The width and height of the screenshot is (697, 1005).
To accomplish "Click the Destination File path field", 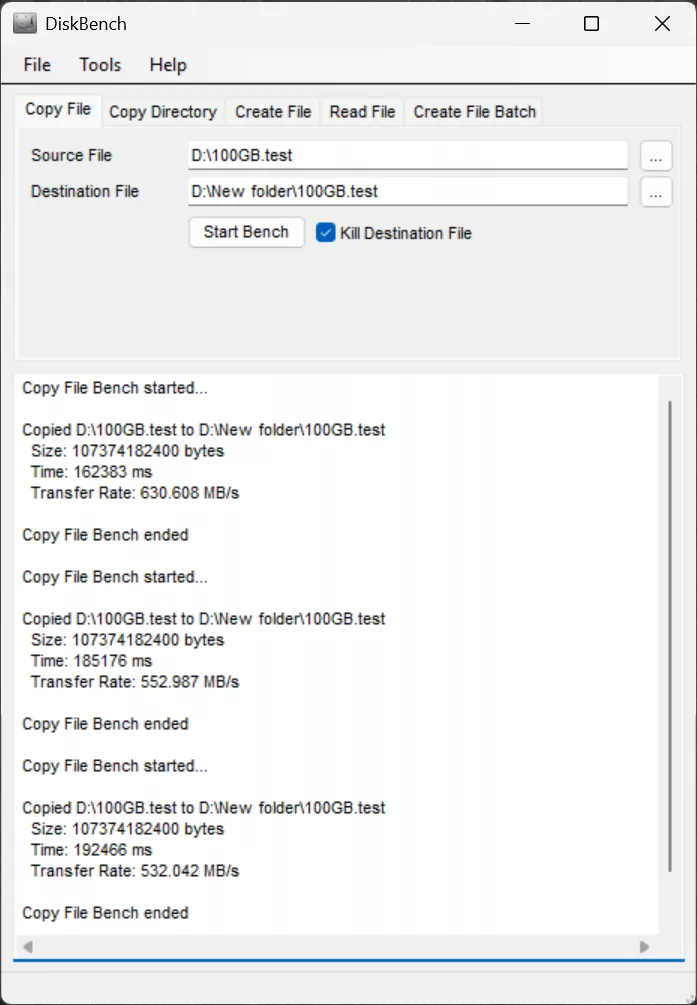I will point(408,192).
